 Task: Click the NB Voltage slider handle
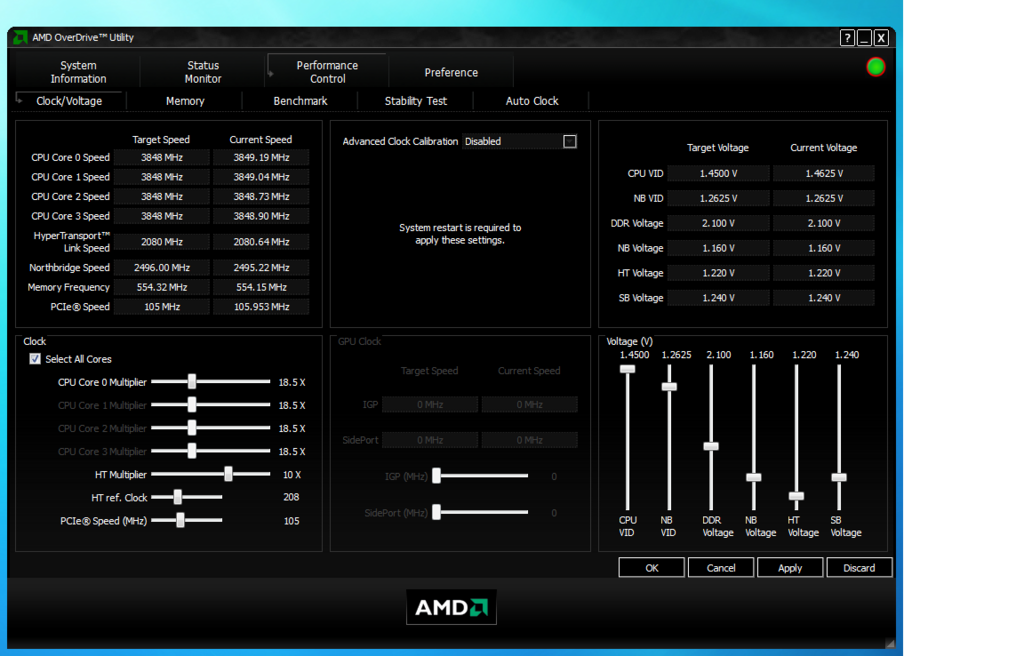click(754, 478)
